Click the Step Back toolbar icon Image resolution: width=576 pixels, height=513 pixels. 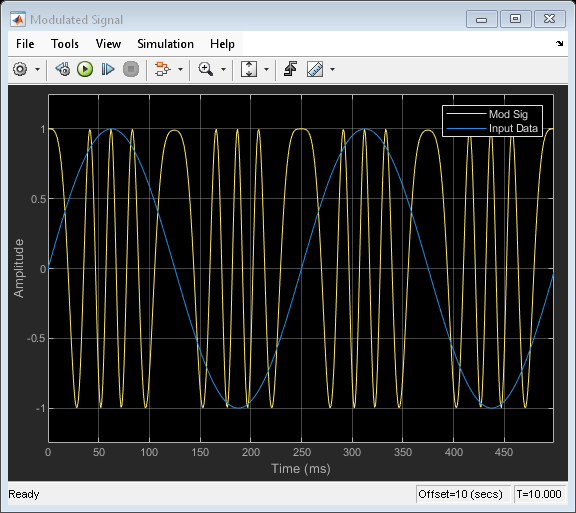[x=63, y=69]
